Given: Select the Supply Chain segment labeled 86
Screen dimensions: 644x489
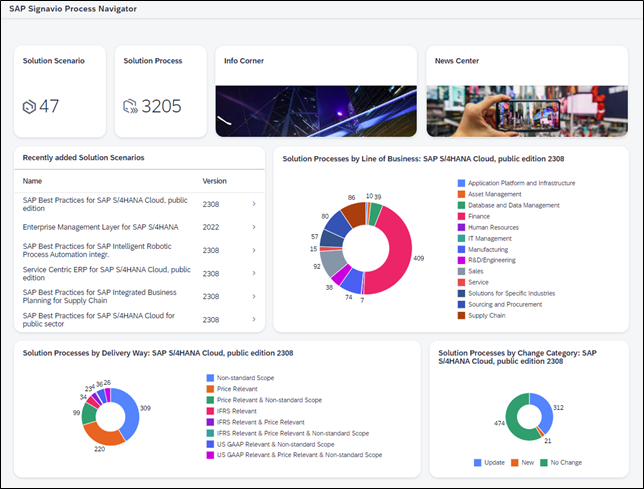Looking at the screenshot, I should pos(354,214).
